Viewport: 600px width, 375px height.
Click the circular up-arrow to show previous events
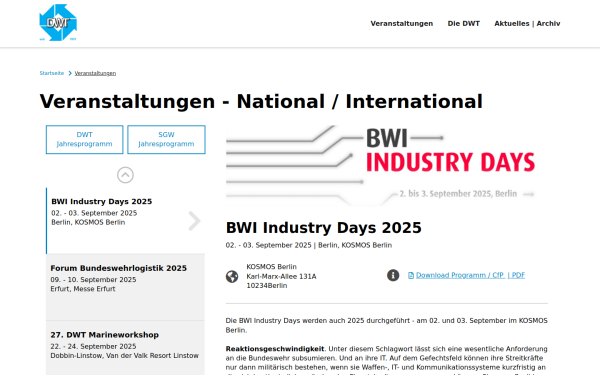(x=125, y=175)
